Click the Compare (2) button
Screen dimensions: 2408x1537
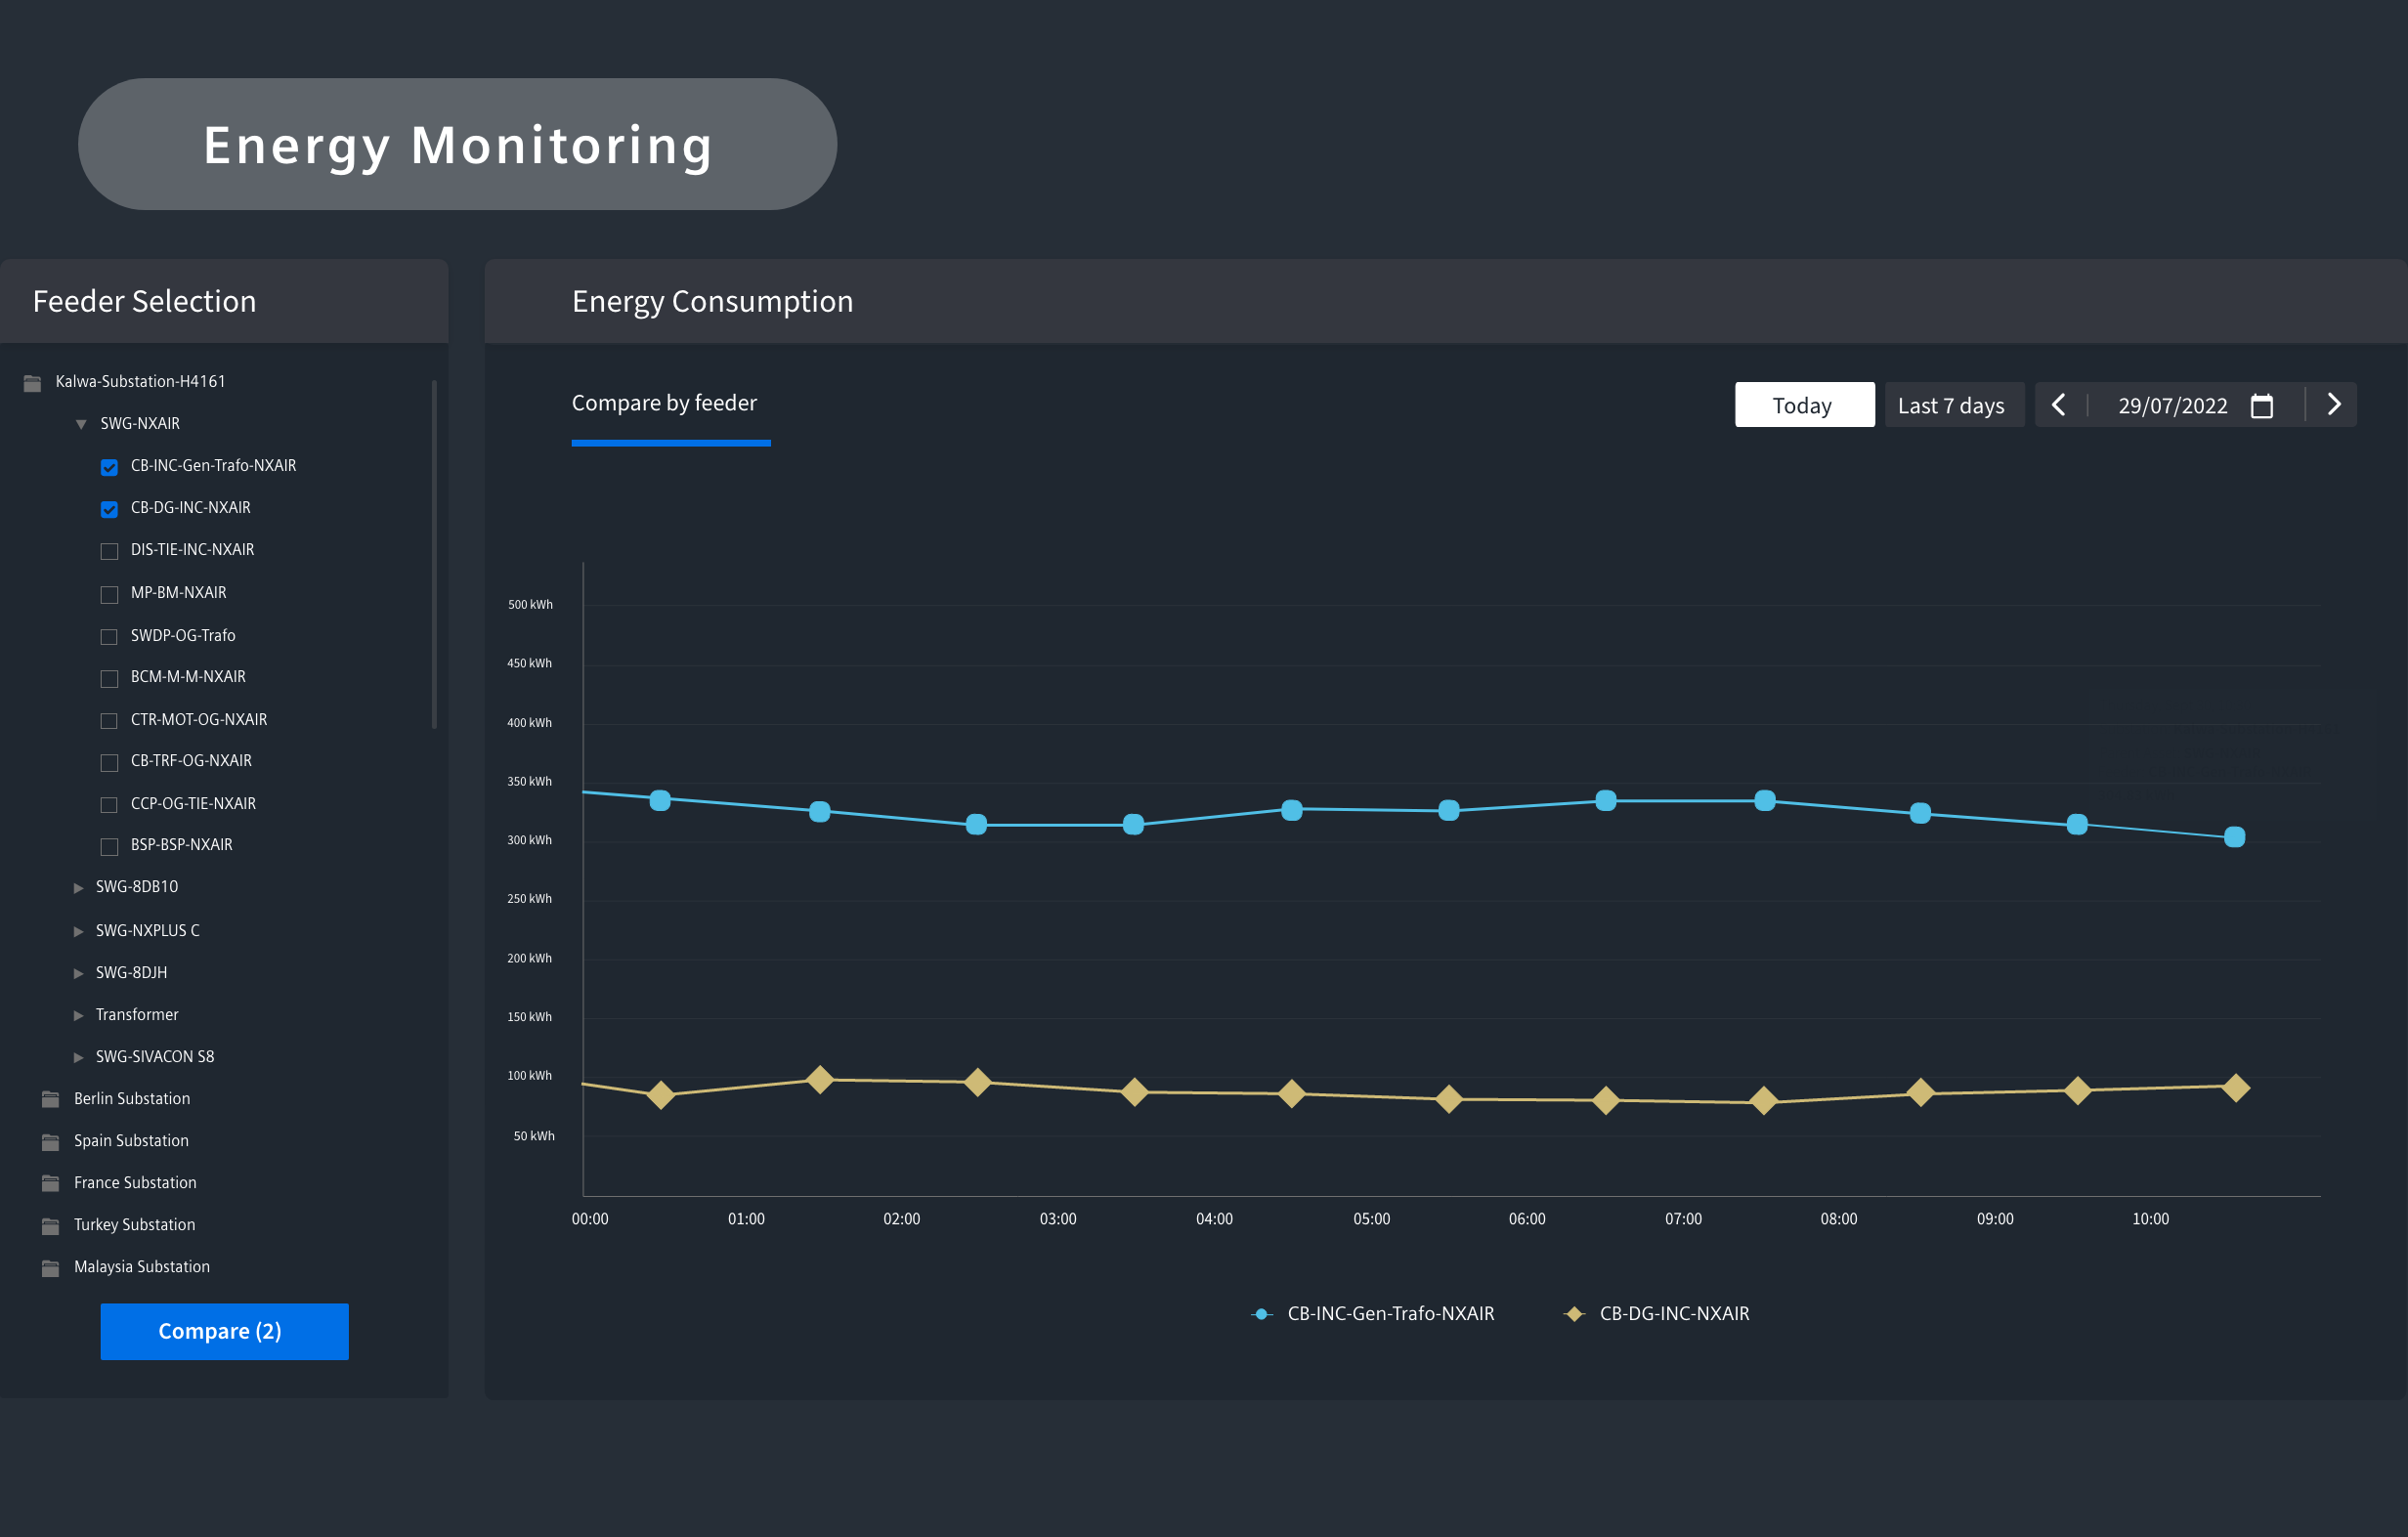click(x=224, y=1331)
